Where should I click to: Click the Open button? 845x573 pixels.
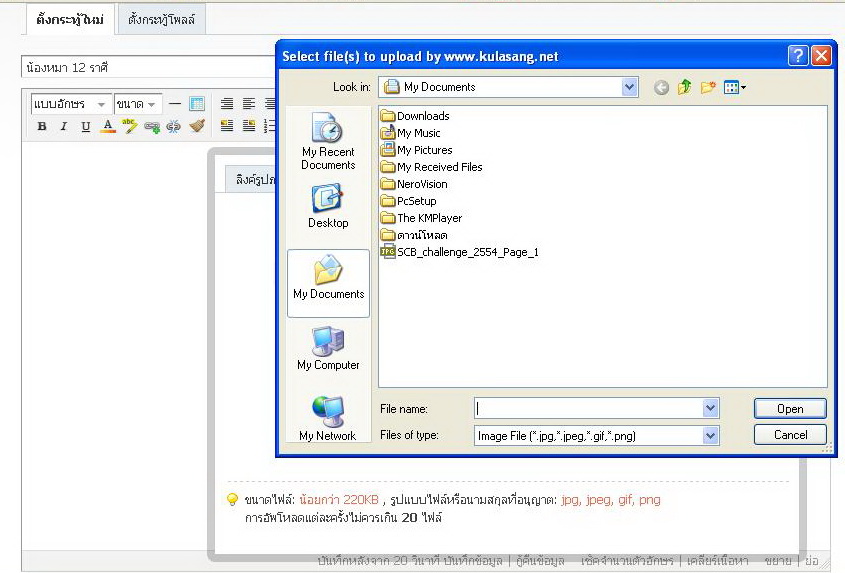pos(790,409)
